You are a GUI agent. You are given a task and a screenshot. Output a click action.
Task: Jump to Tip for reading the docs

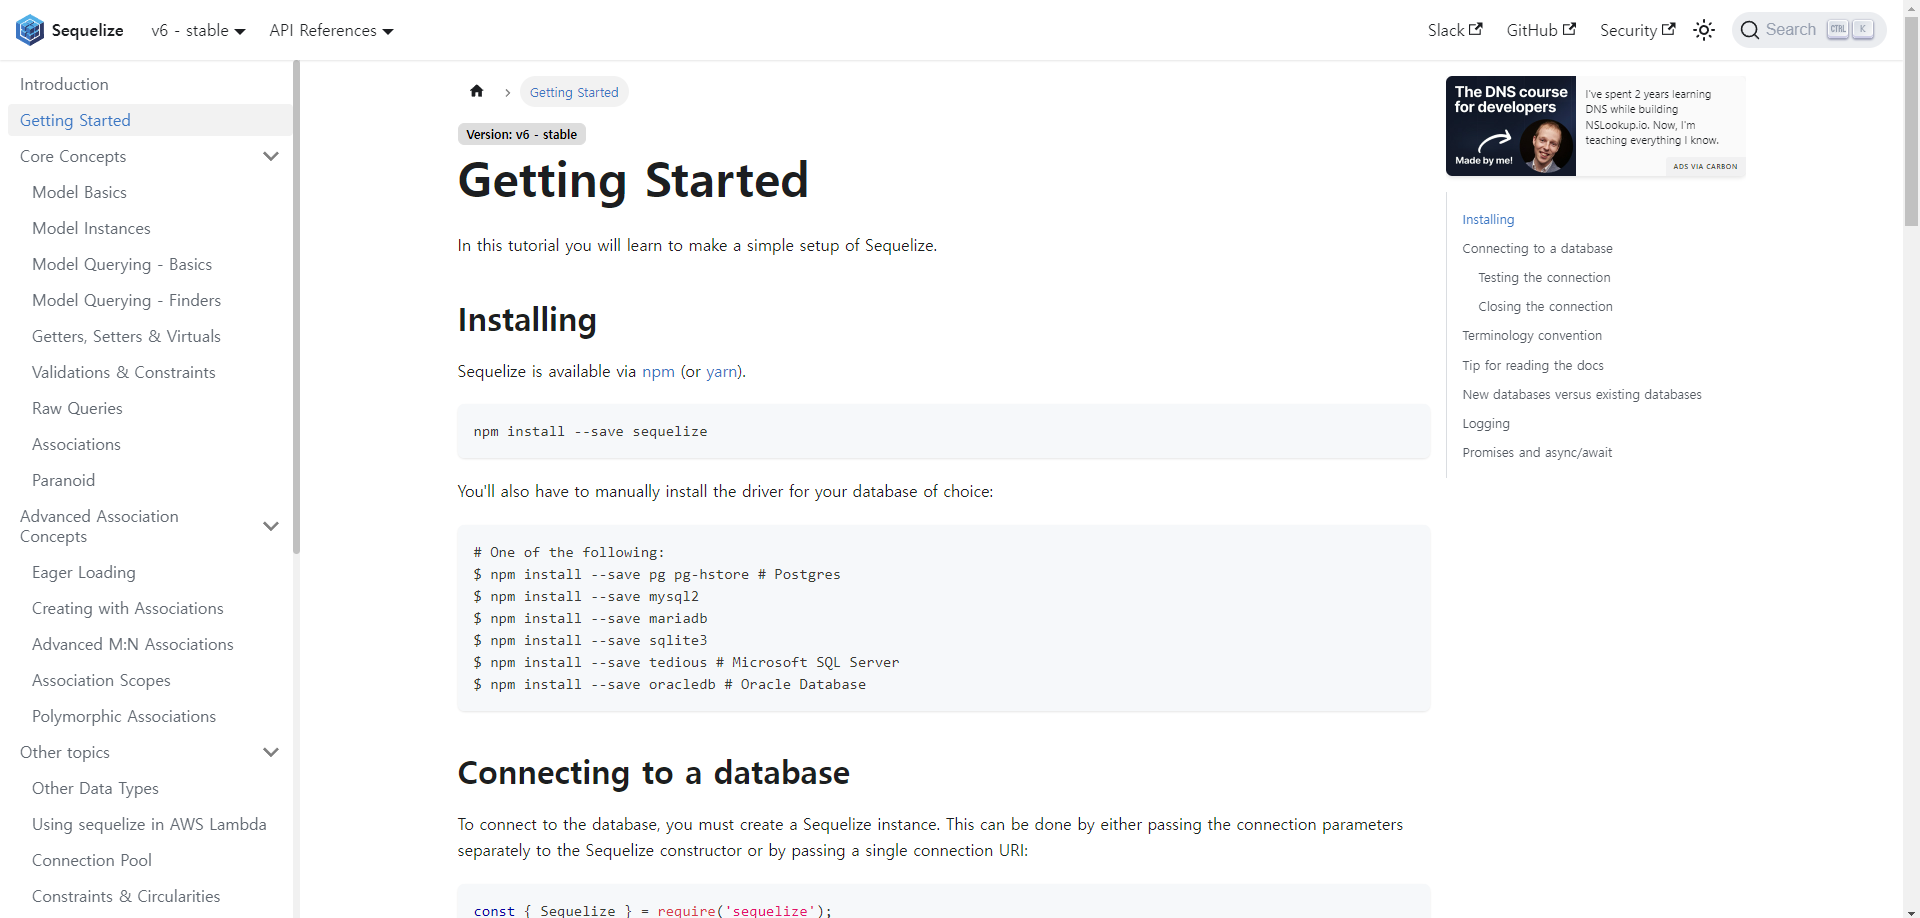click(1533, 365)
